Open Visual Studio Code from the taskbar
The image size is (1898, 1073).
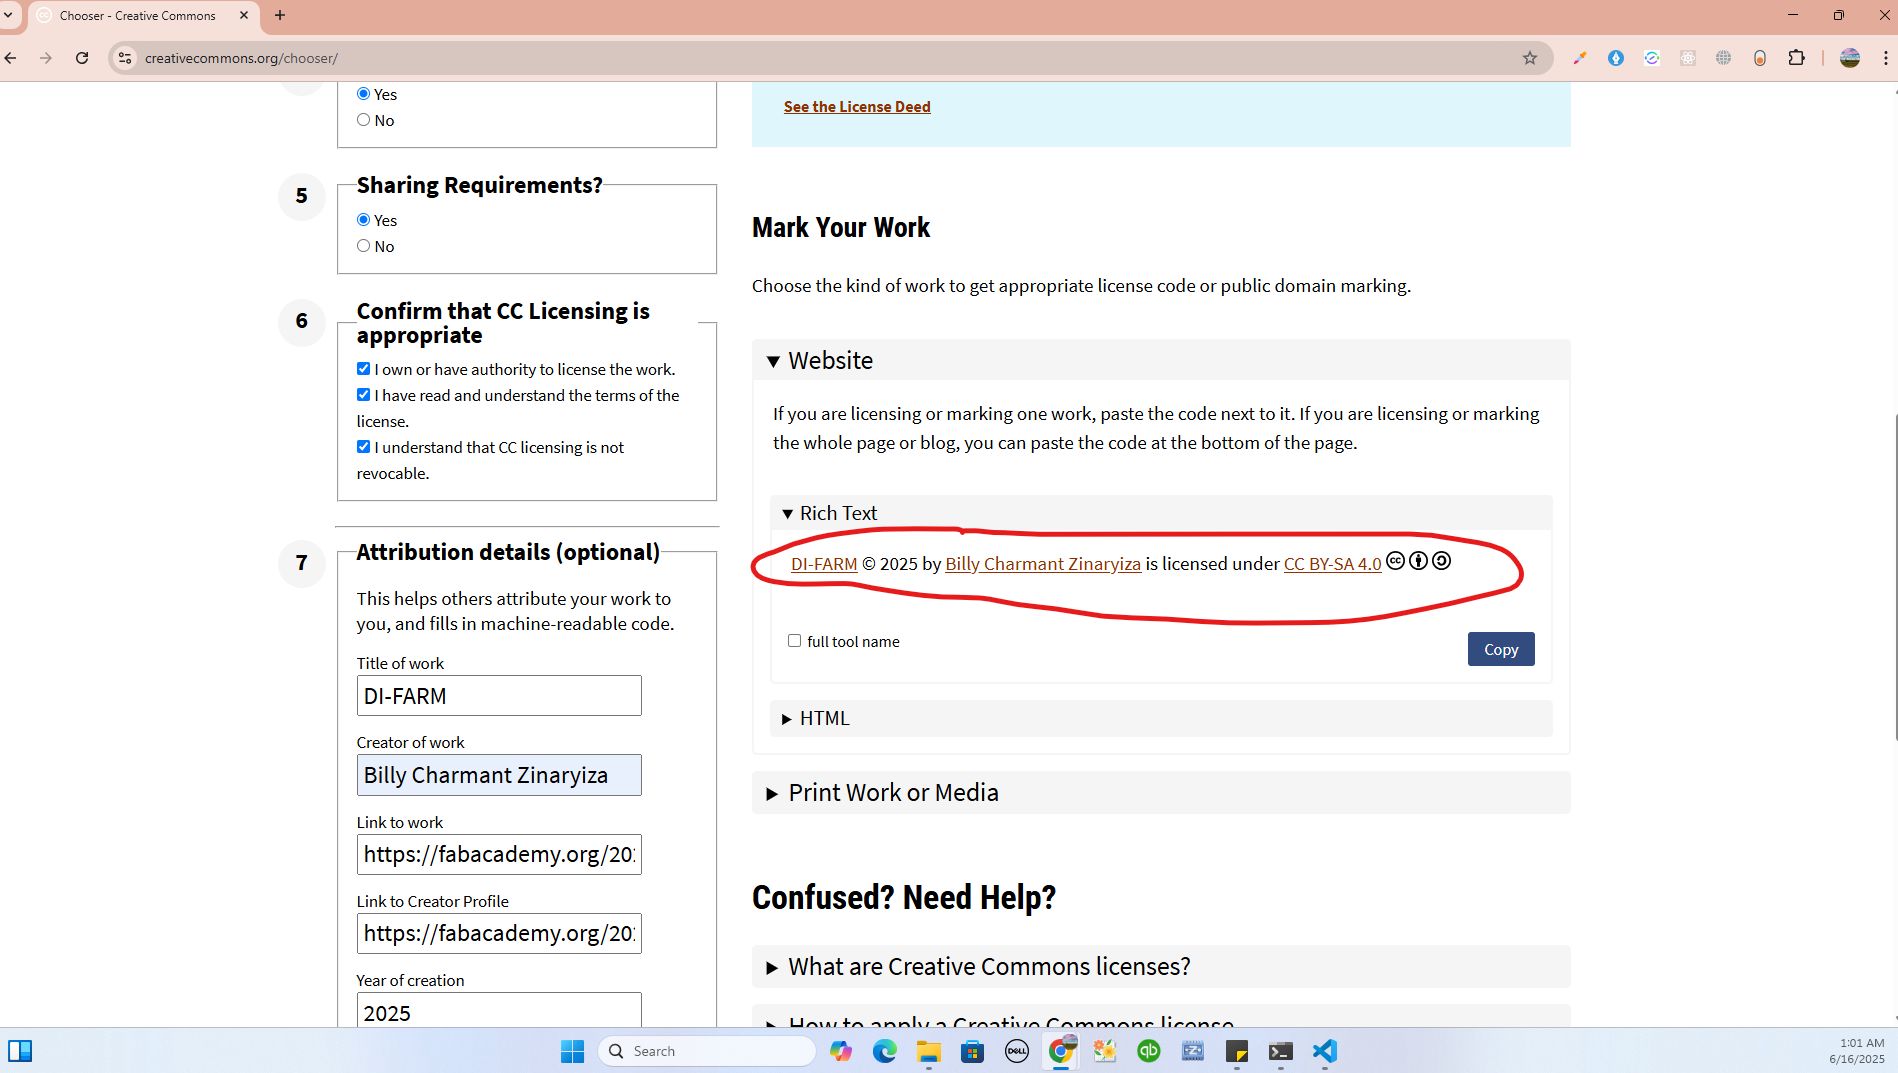(1325, 1051)
